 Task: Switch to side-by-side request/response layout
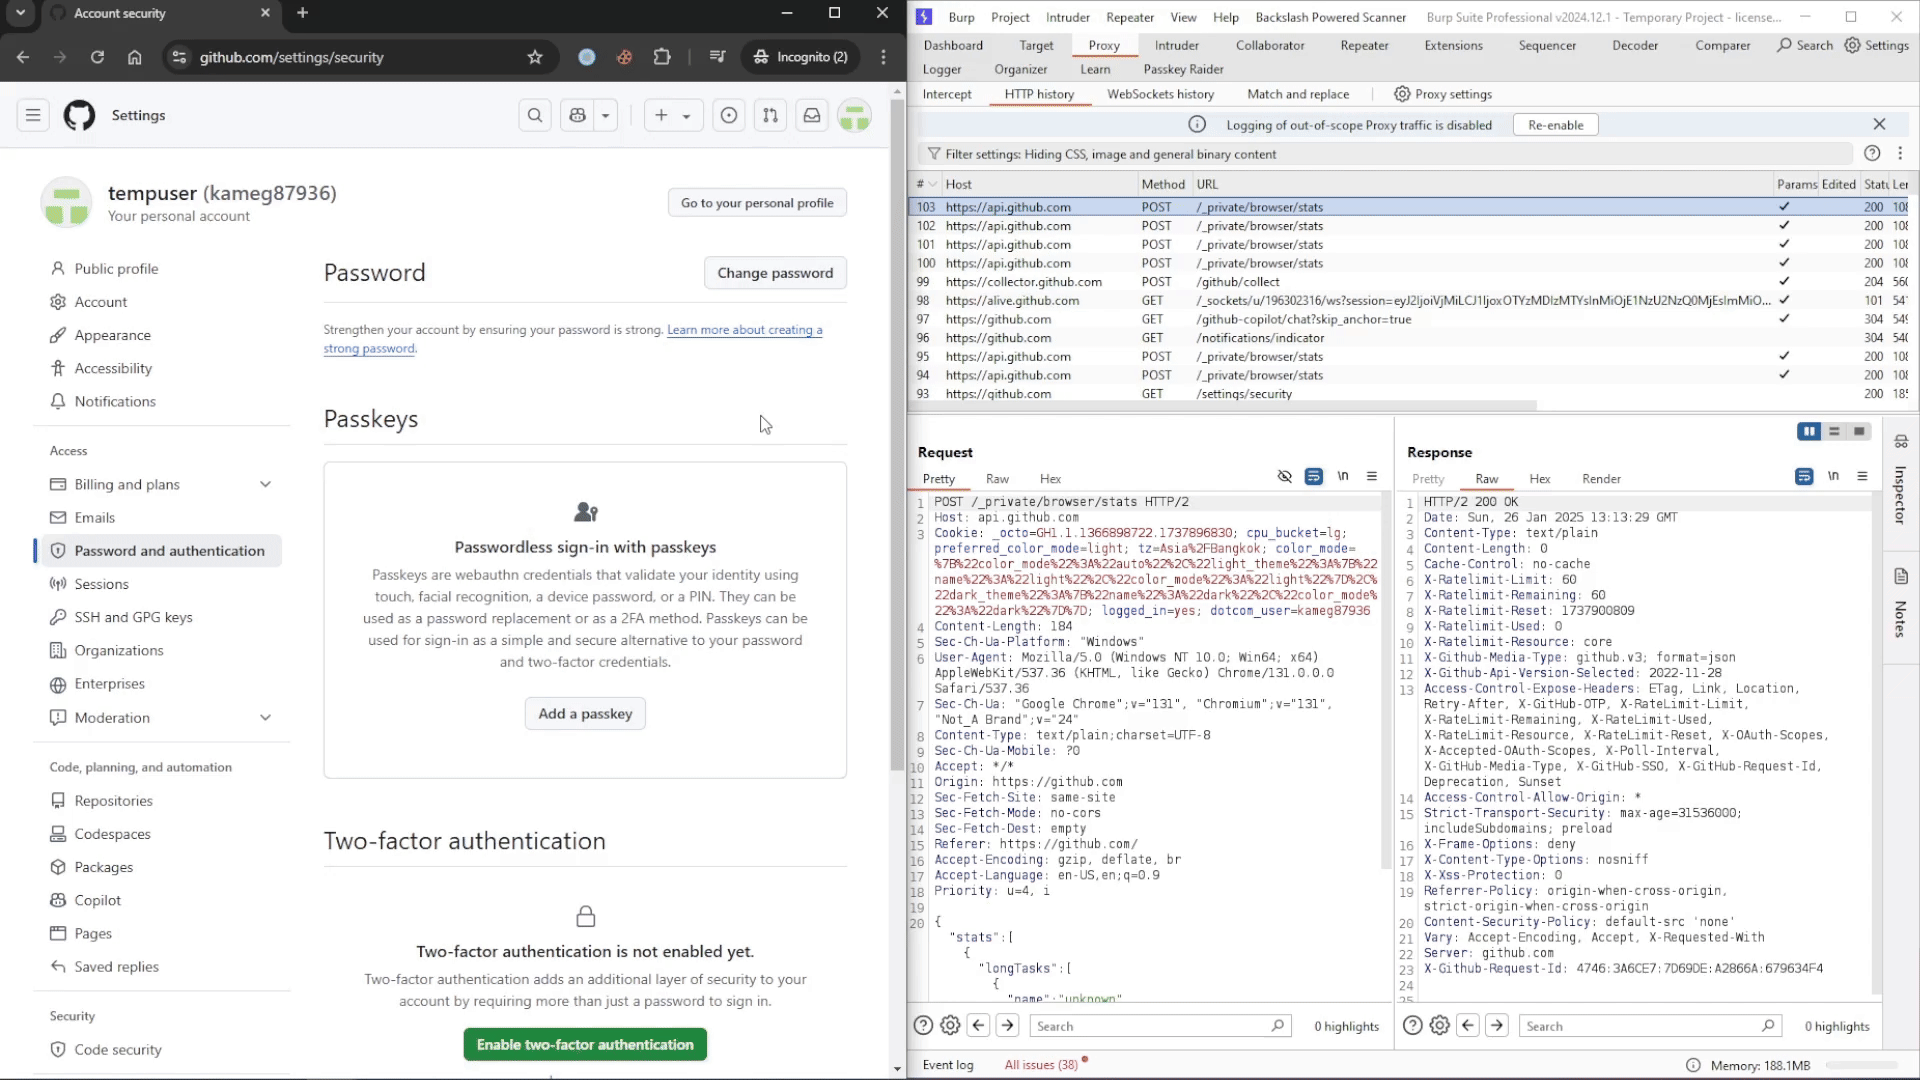[1809, 431]
